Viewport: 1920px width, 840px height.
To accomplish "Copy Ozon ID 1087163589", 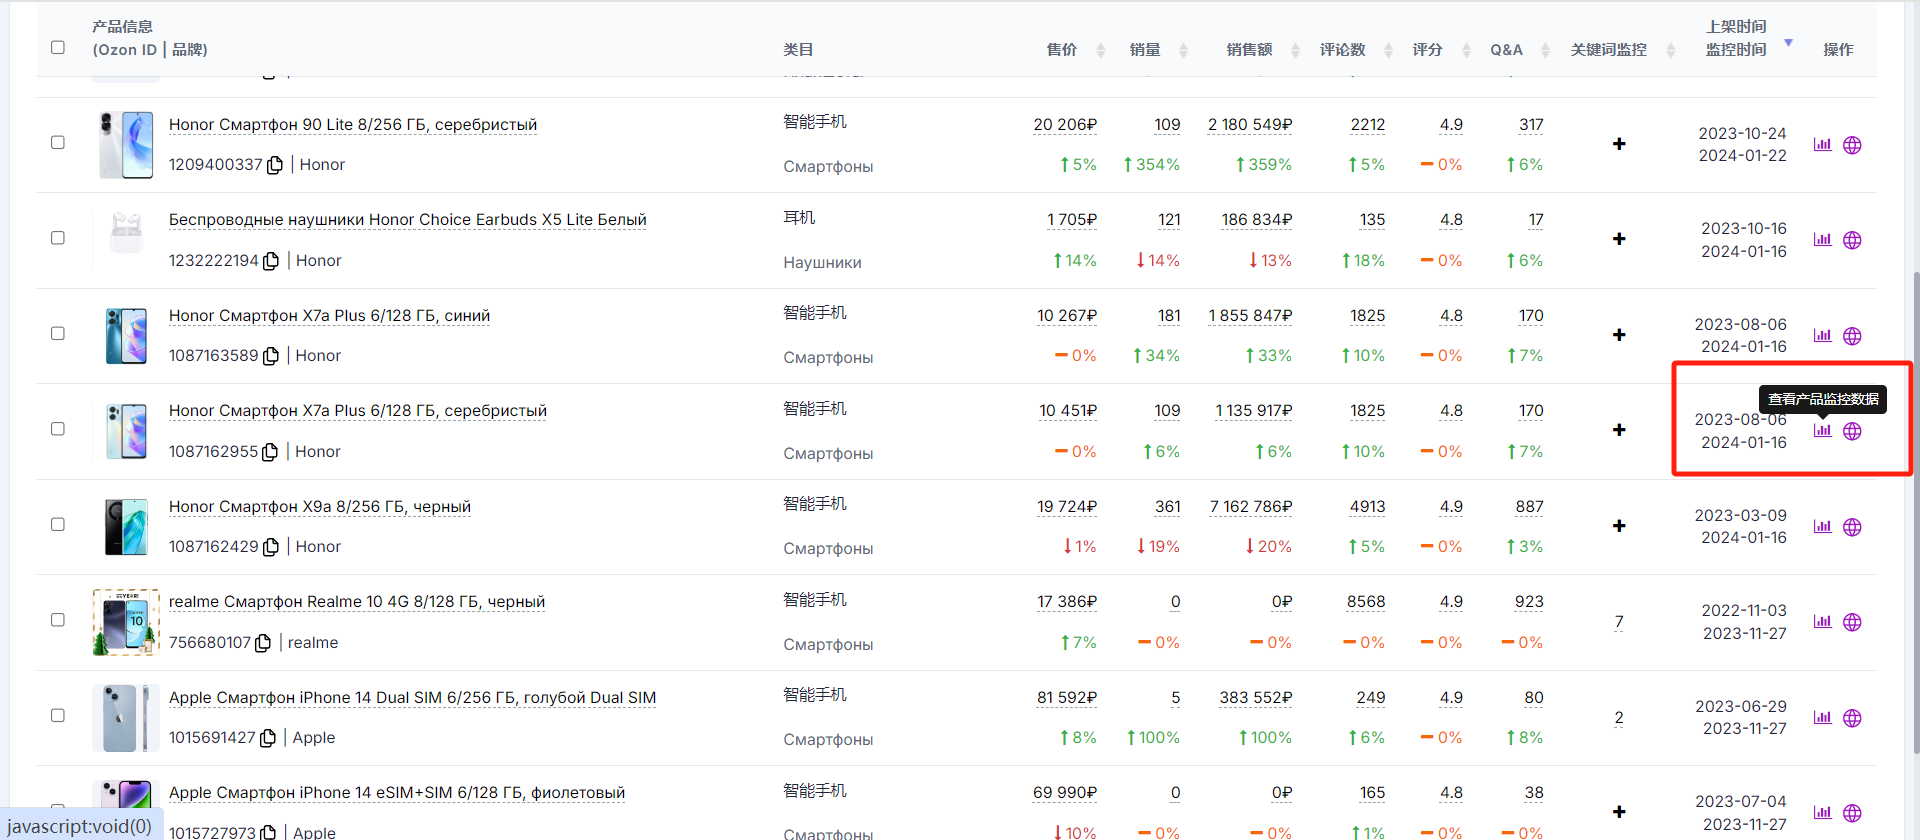I will (x=271, y=356).
